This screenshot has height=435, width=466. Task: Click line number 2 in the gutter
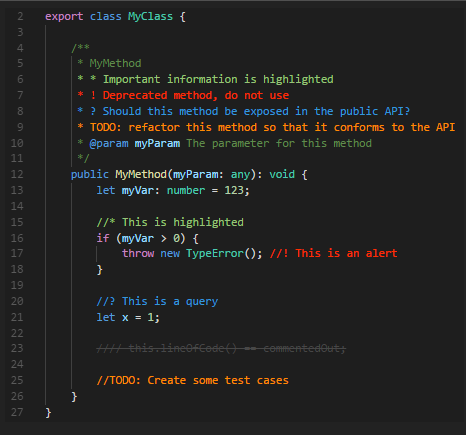tap(20, 16)
